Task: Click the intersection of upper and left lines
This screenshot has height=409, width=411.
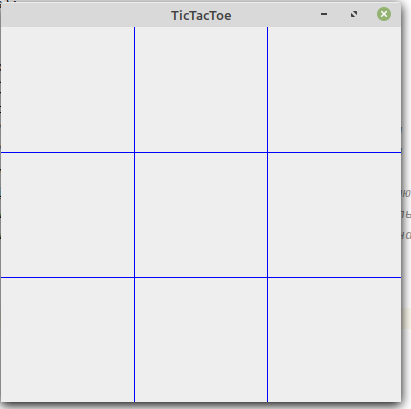Action: (134, 152)
